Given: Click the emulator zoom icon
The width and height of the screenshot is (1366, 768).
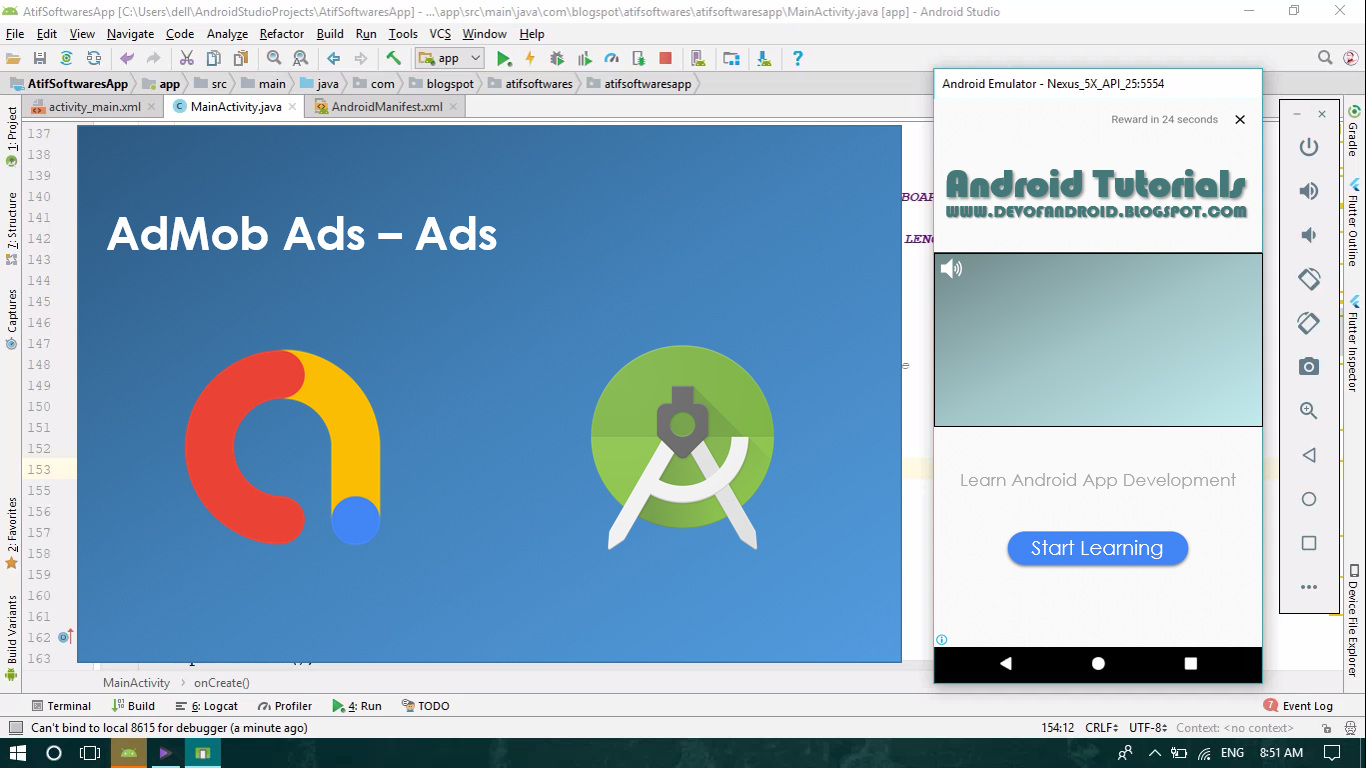Looking at the screenshot, I should click(1309, 410).
